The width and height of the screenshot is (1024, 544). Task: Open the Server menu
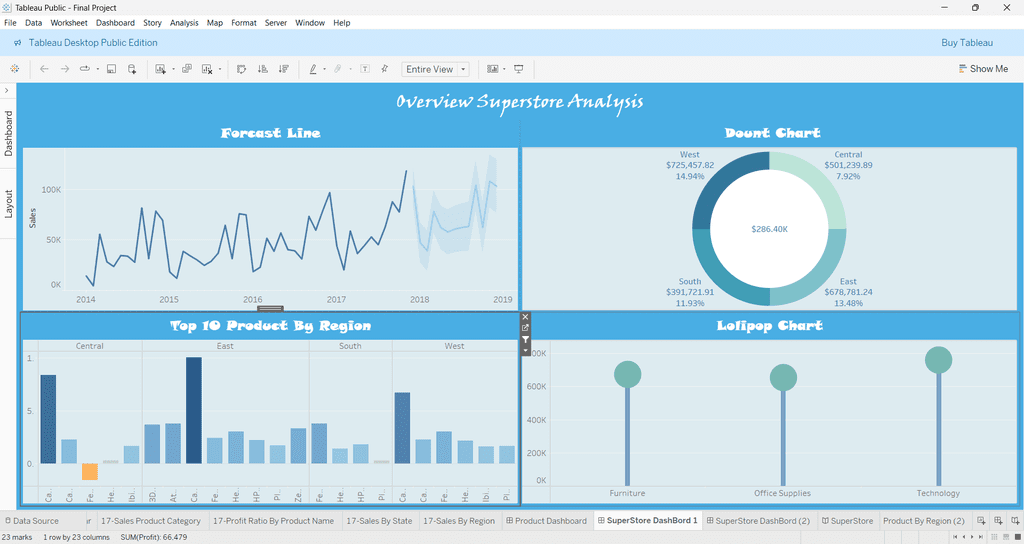click(x=276, y=23)
